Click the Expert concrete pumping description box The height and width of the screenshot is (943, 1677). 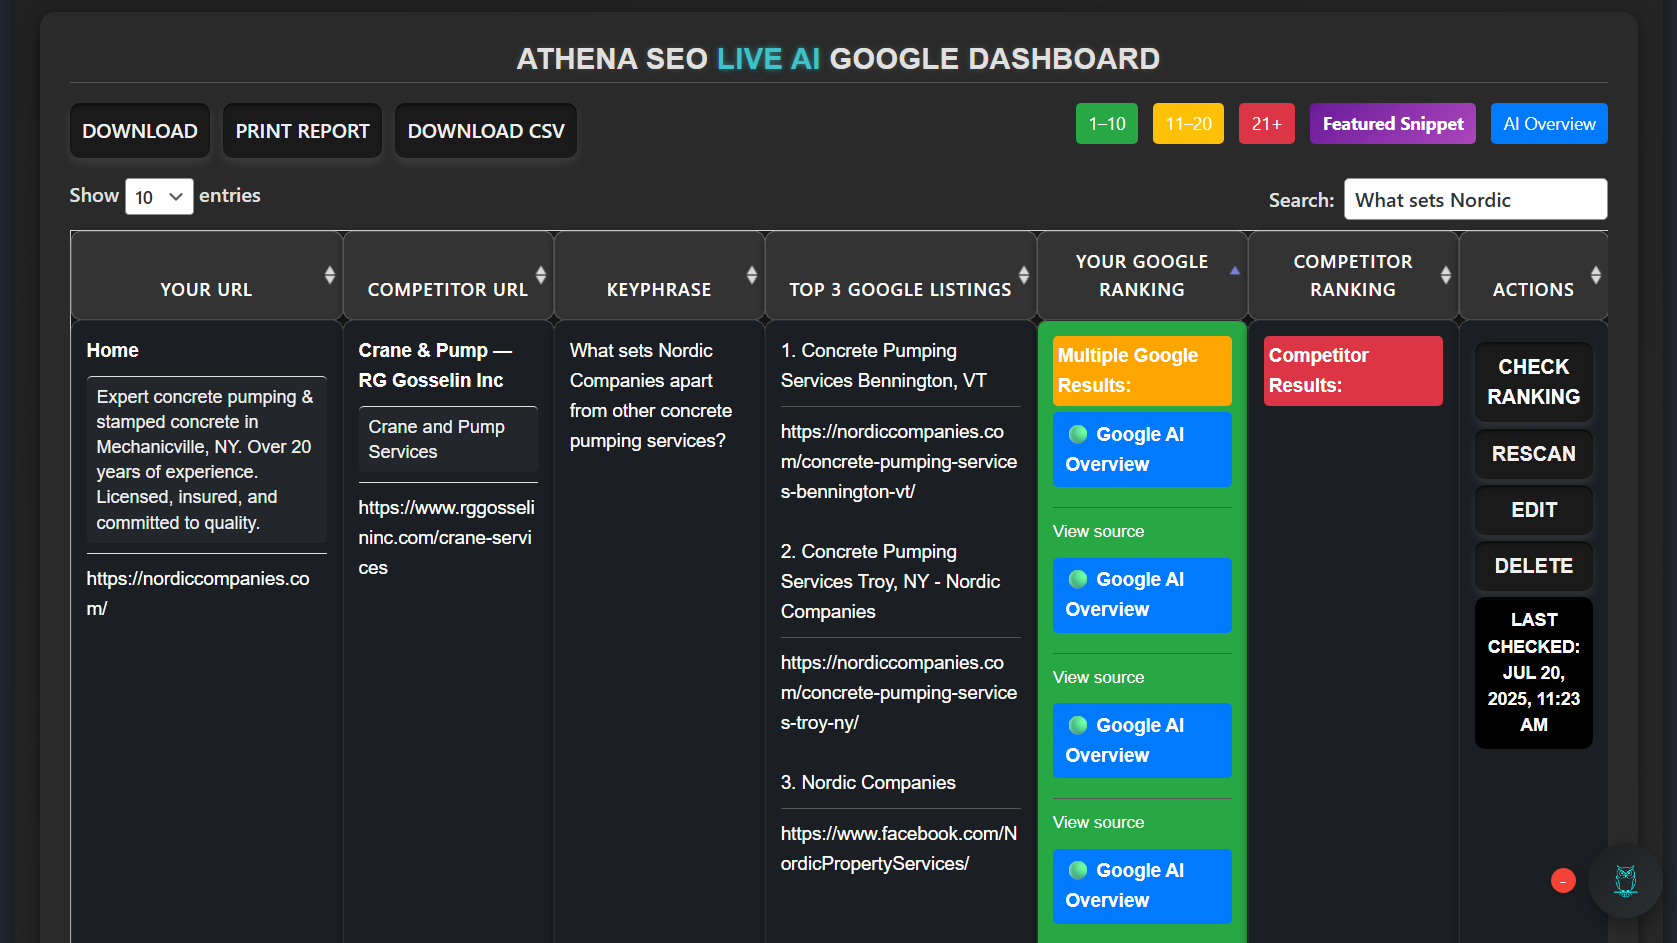[206, 460]
